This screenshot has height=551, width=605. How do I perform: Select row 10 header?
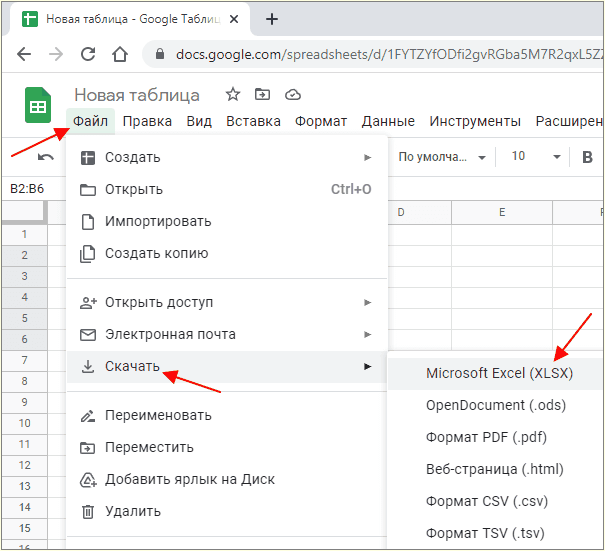24,424
